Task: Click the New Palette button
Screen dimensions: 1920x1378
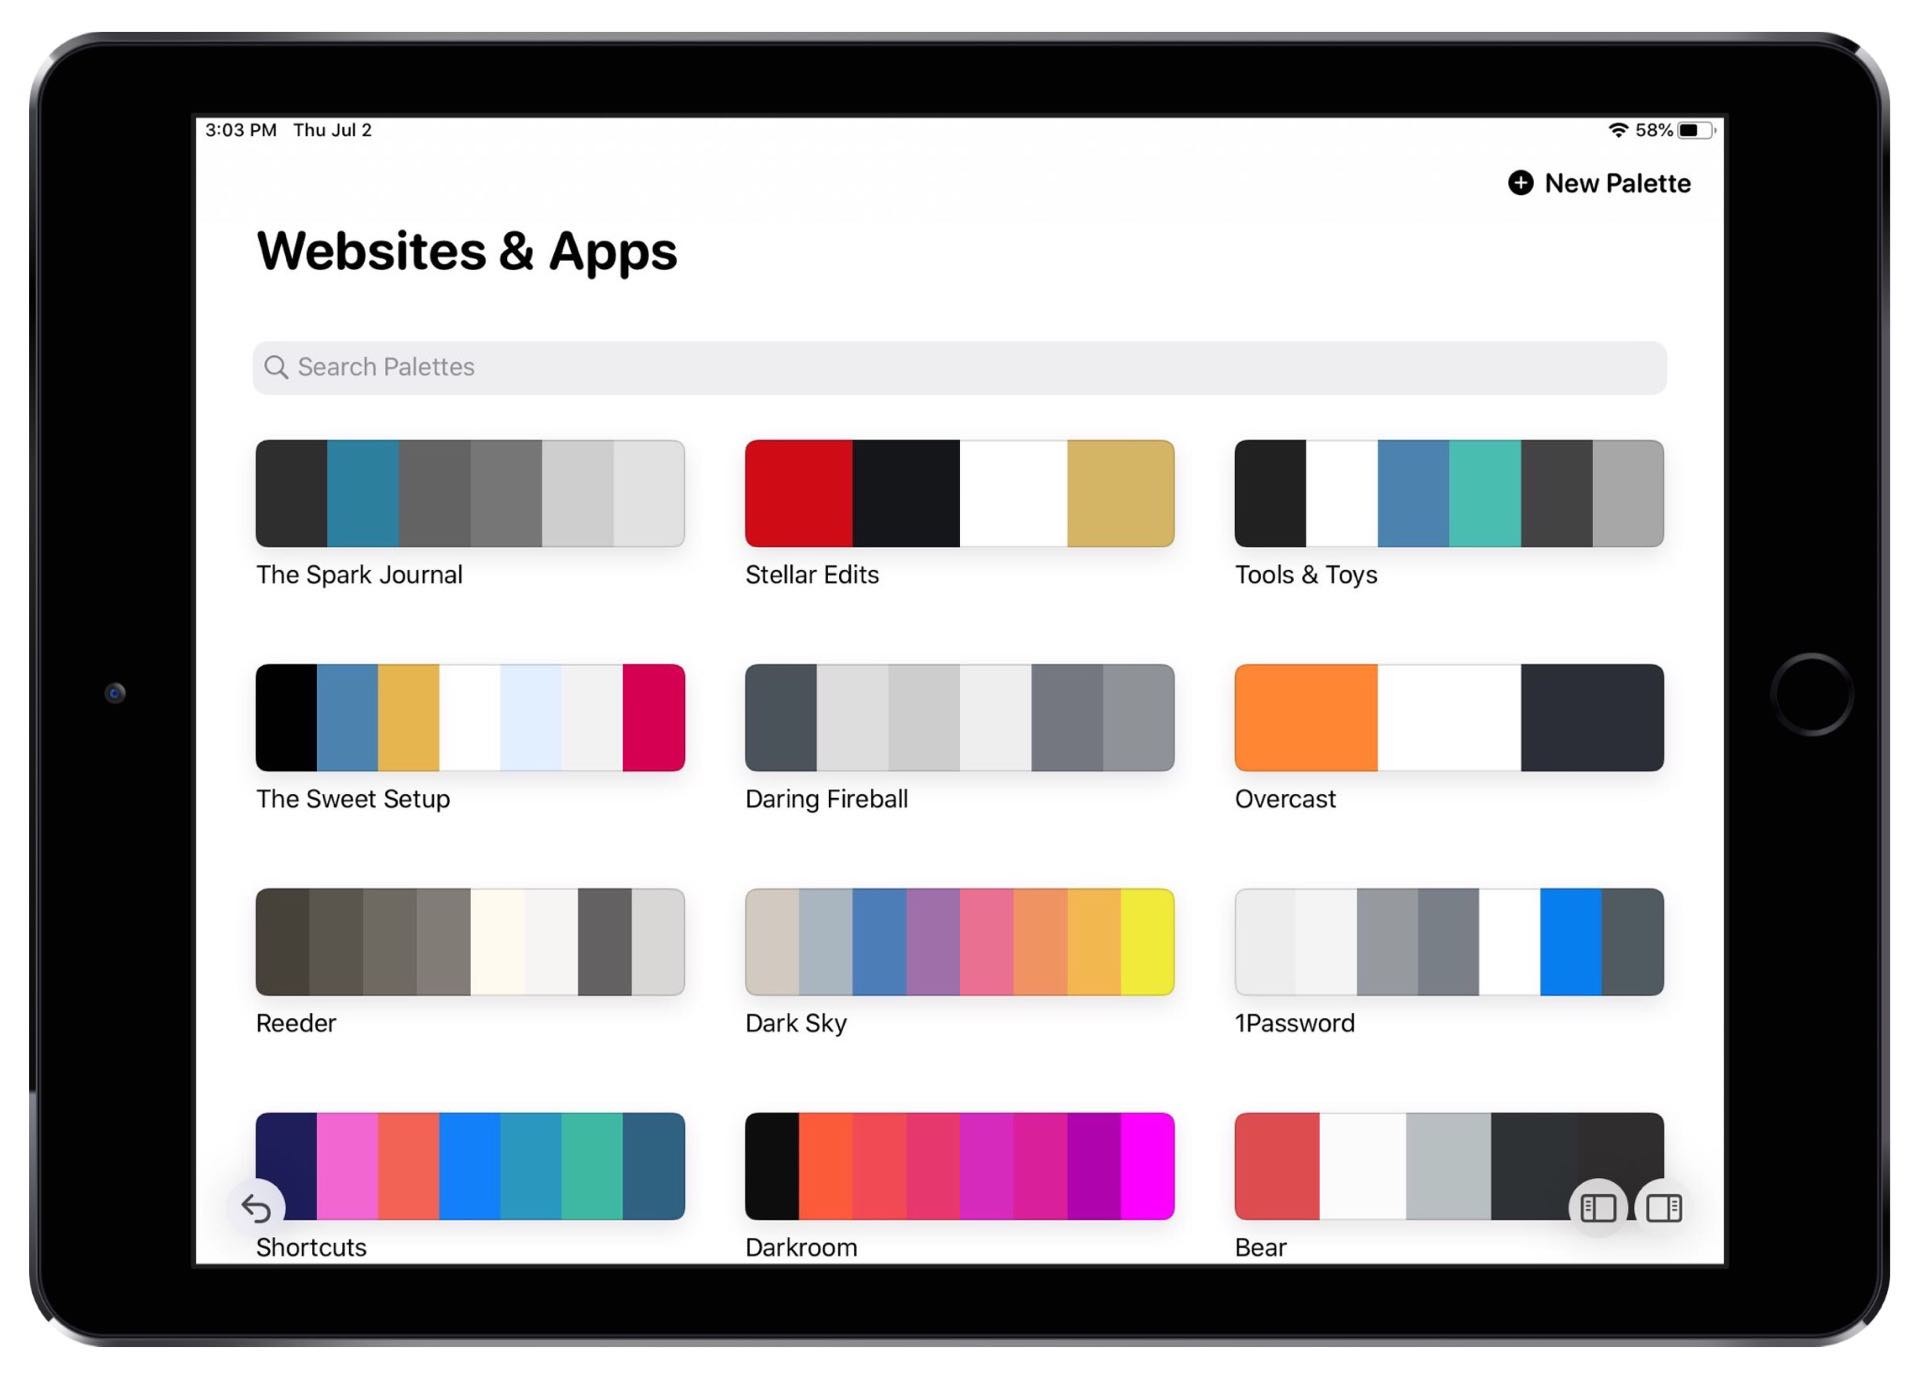Action: click(x=1597, y=182)
